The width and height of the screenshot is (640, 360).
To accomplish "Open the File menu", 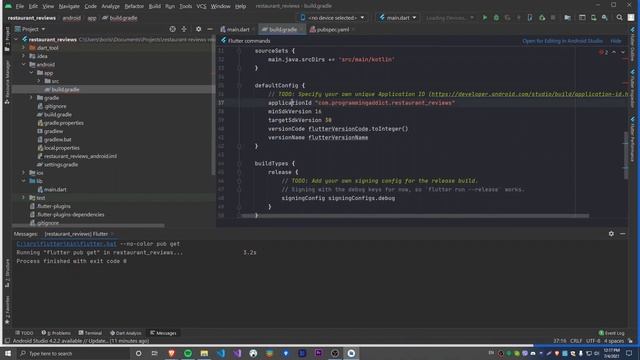I will click(x=20, y=6).
